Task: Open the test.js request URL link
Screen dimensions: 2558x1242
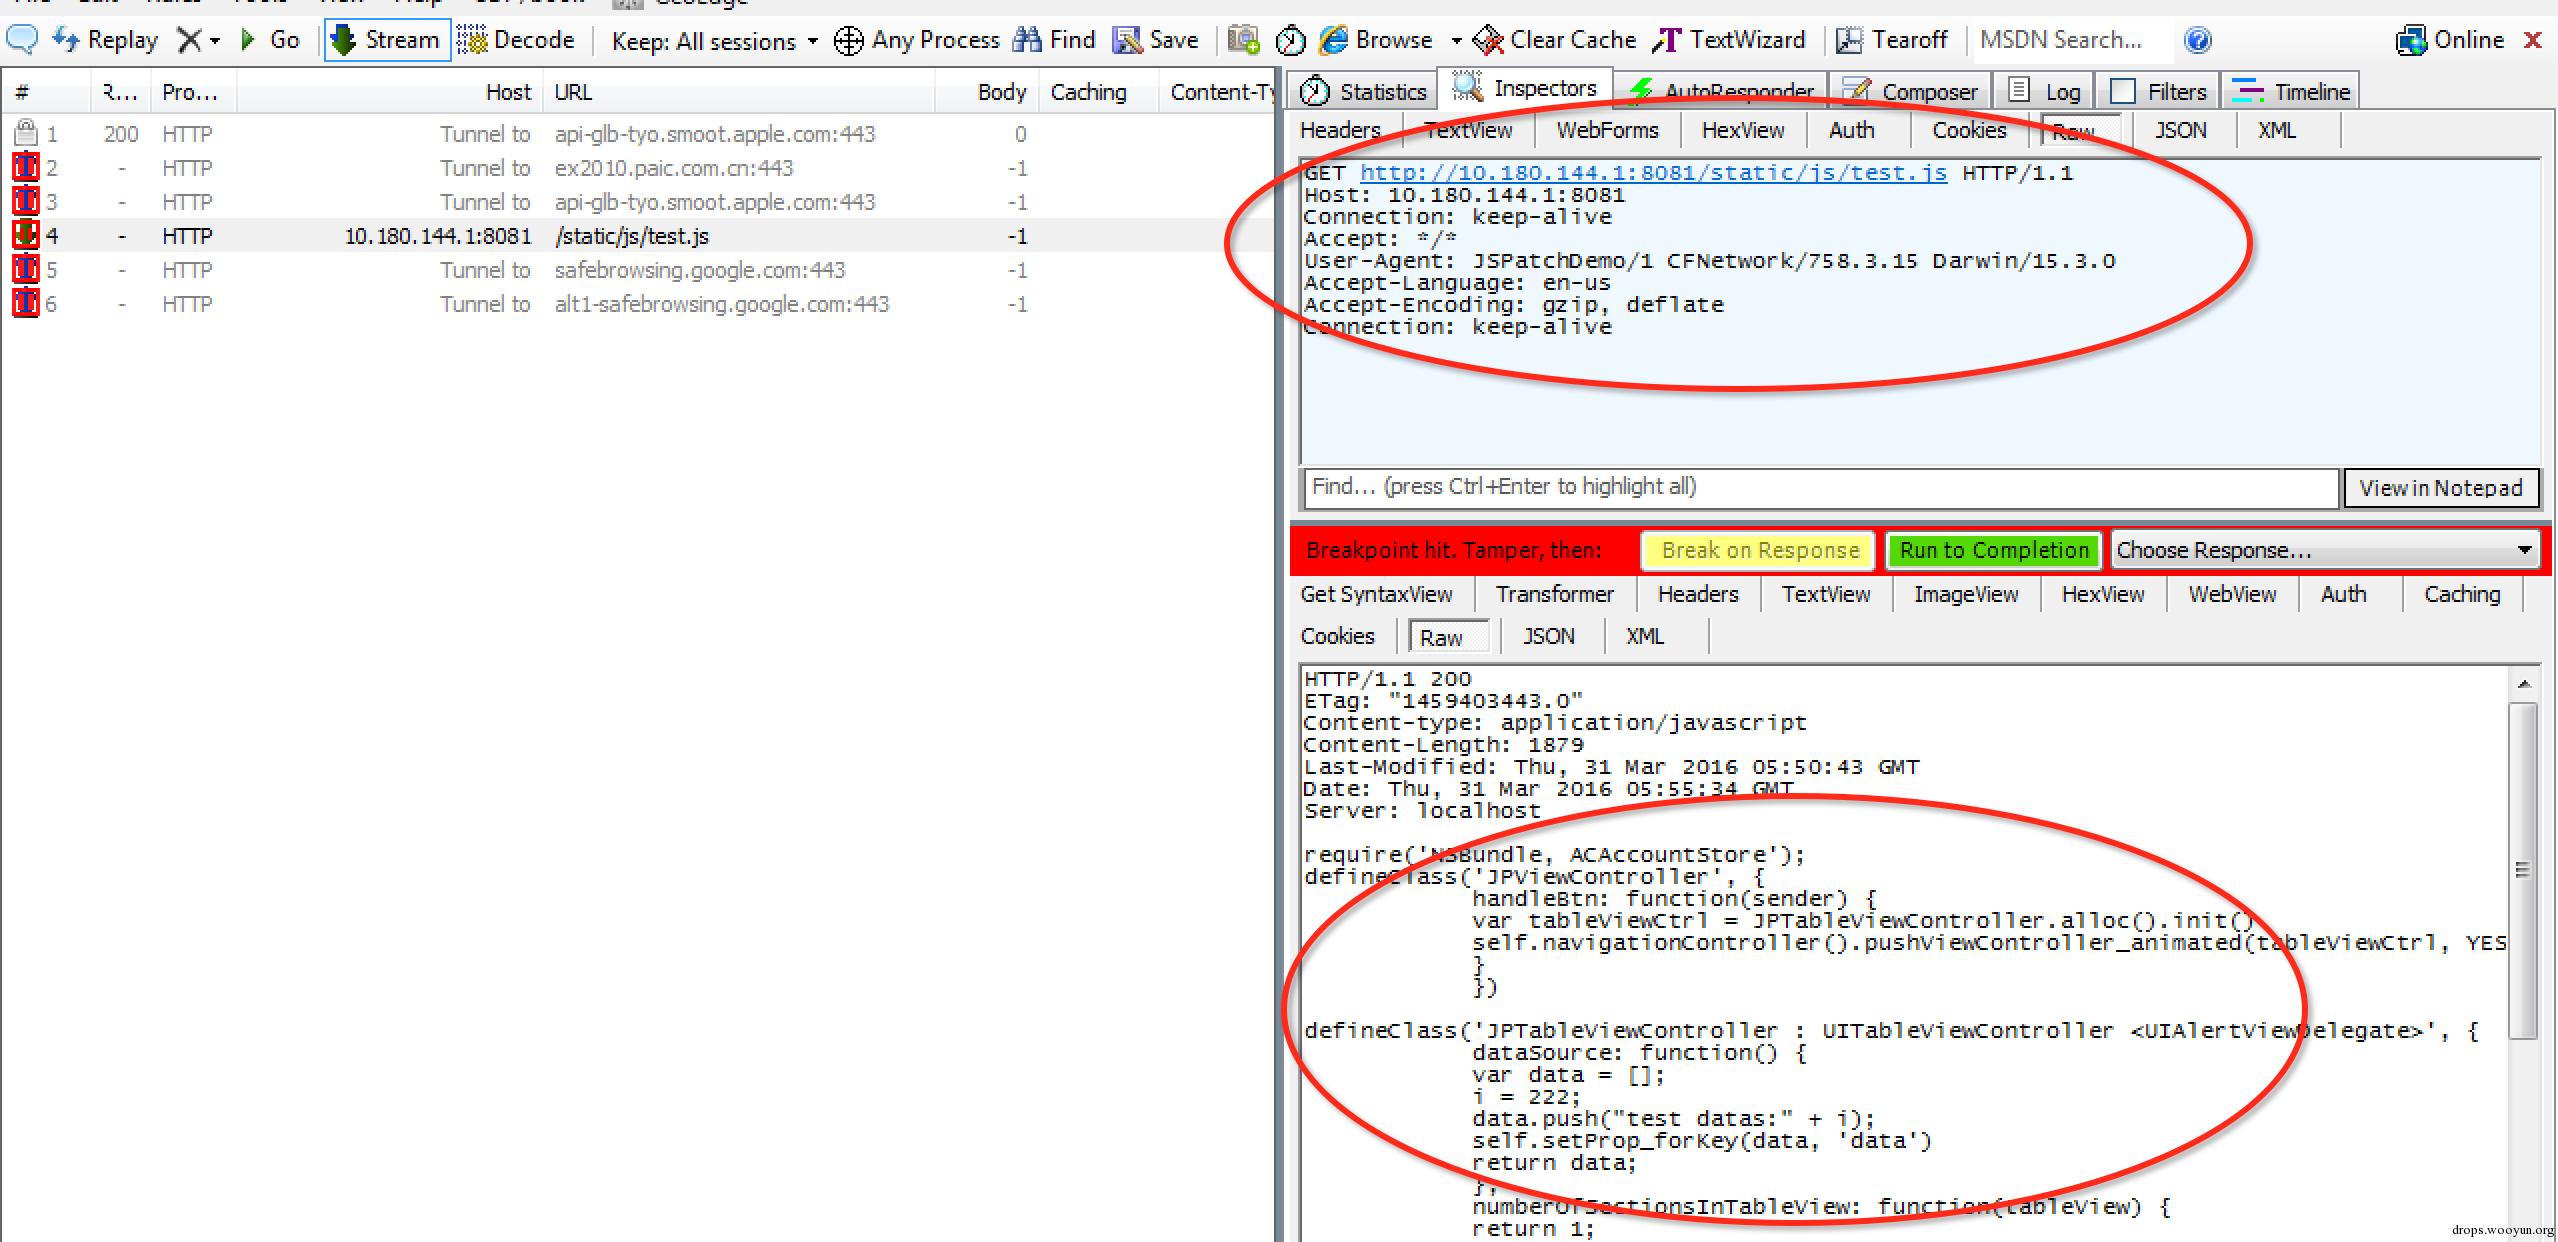Action: pyautogui.click(x=1652, y=173)
